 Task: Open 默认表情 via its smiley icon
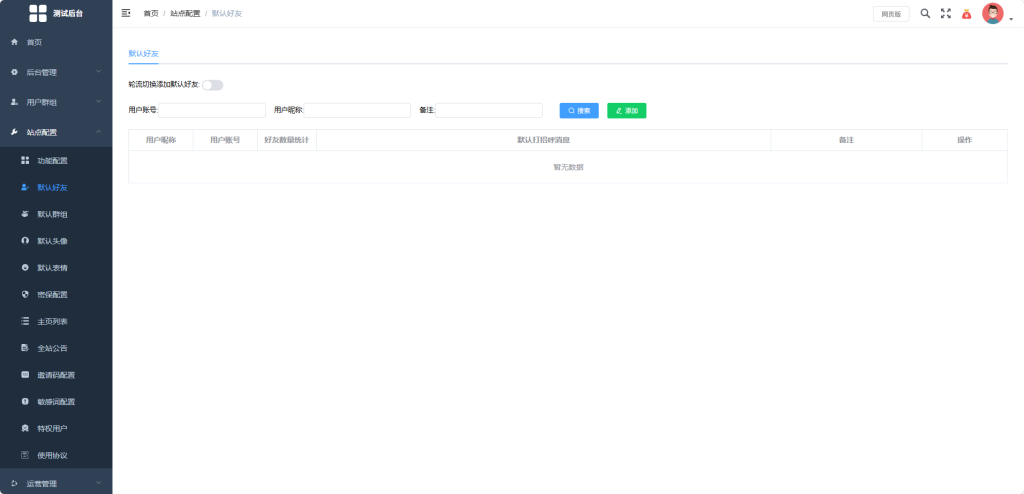point(25,267)
